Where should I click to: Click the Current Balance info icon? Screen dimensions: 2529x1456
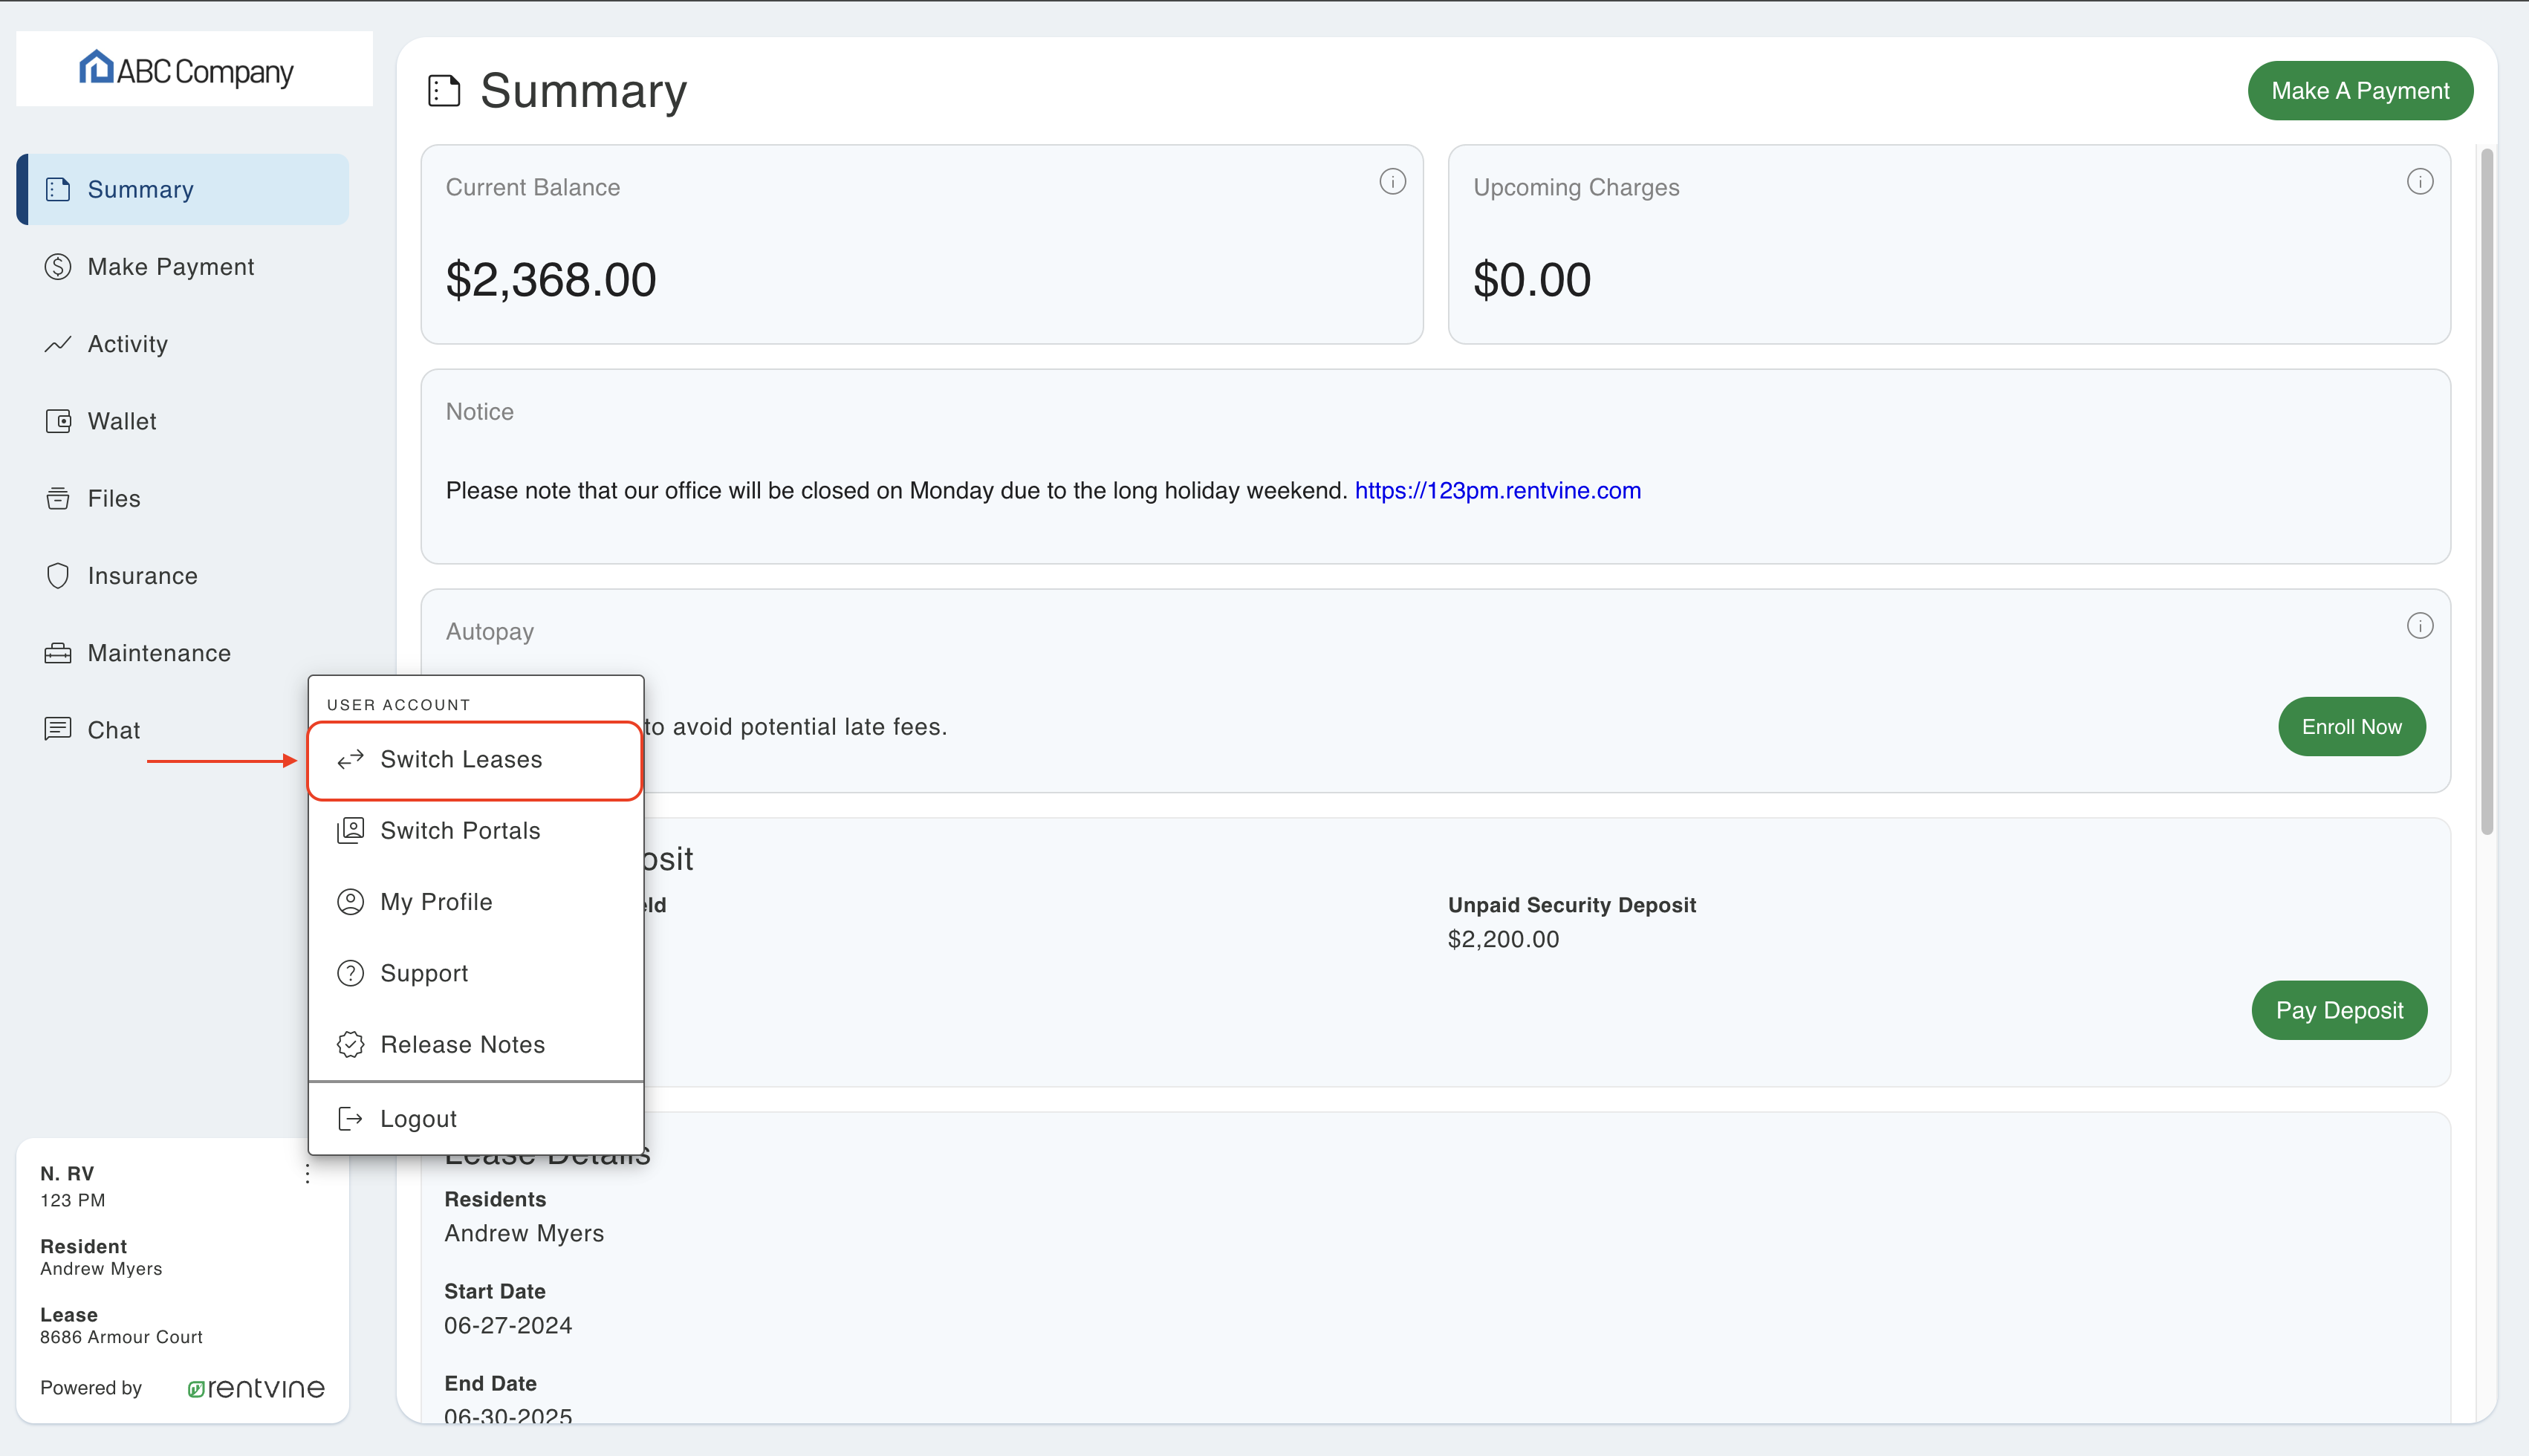point(1393,181)
